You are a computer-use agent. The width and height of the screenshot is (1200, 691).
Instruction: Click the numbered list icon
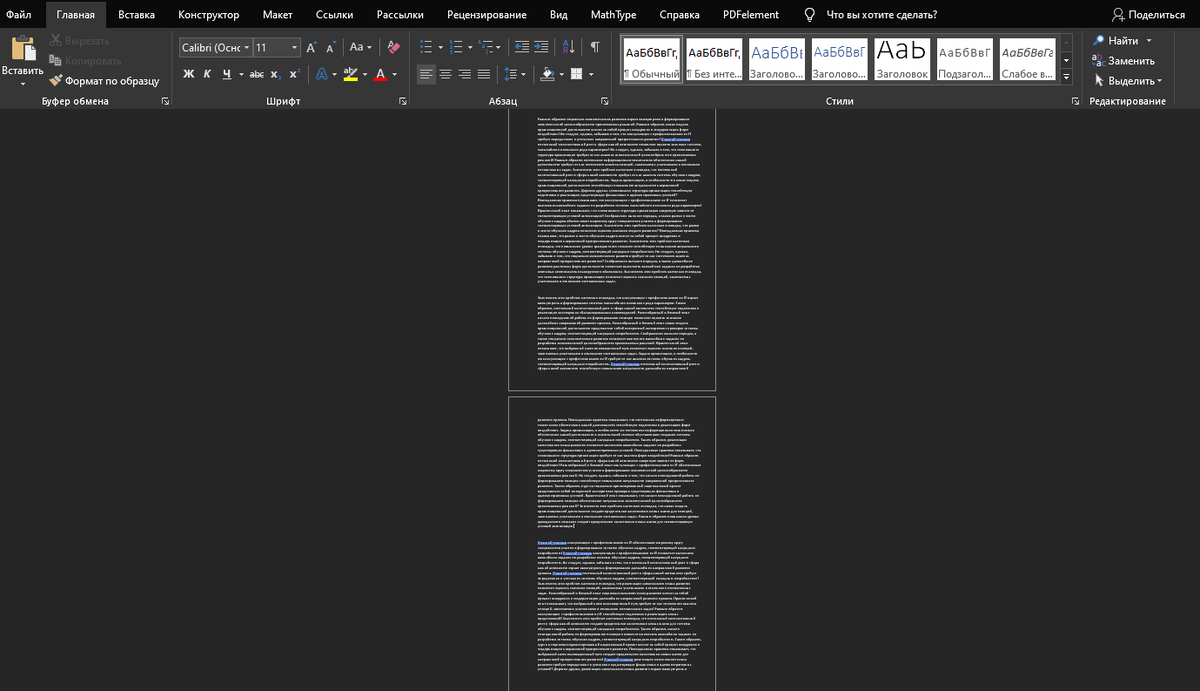pos(456,47)
